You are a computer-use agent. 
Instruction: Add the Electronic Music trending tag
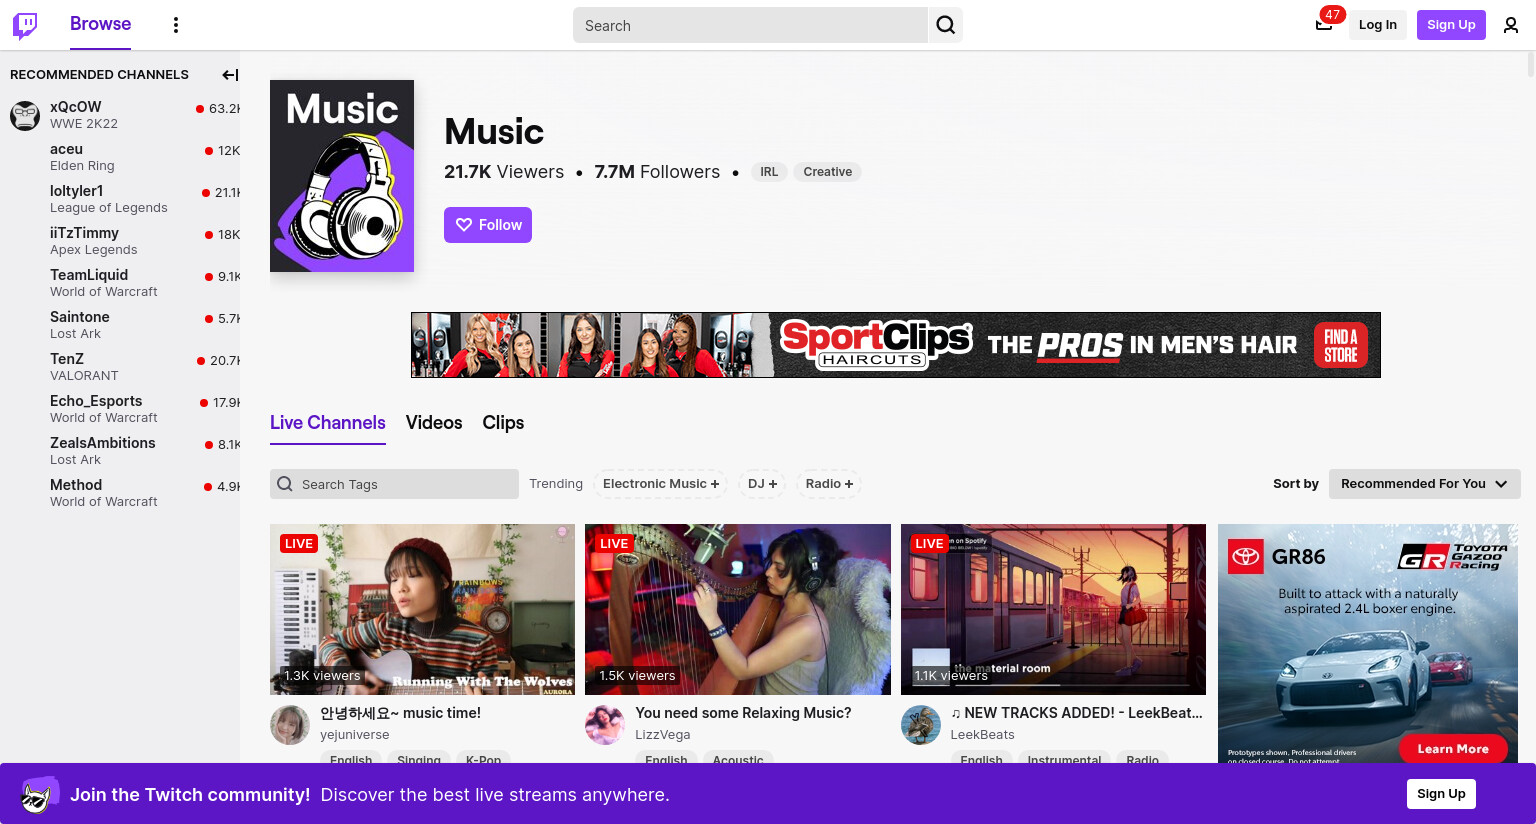point(660,484)
